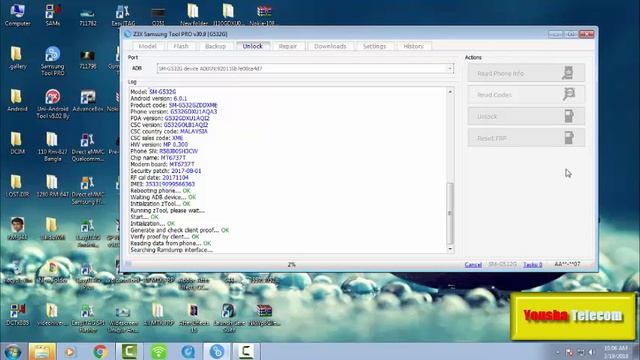The image size is (640, 360).
Task: Click the CSC country code: MALAYSIA line
Action: click(x=169, y=131)
